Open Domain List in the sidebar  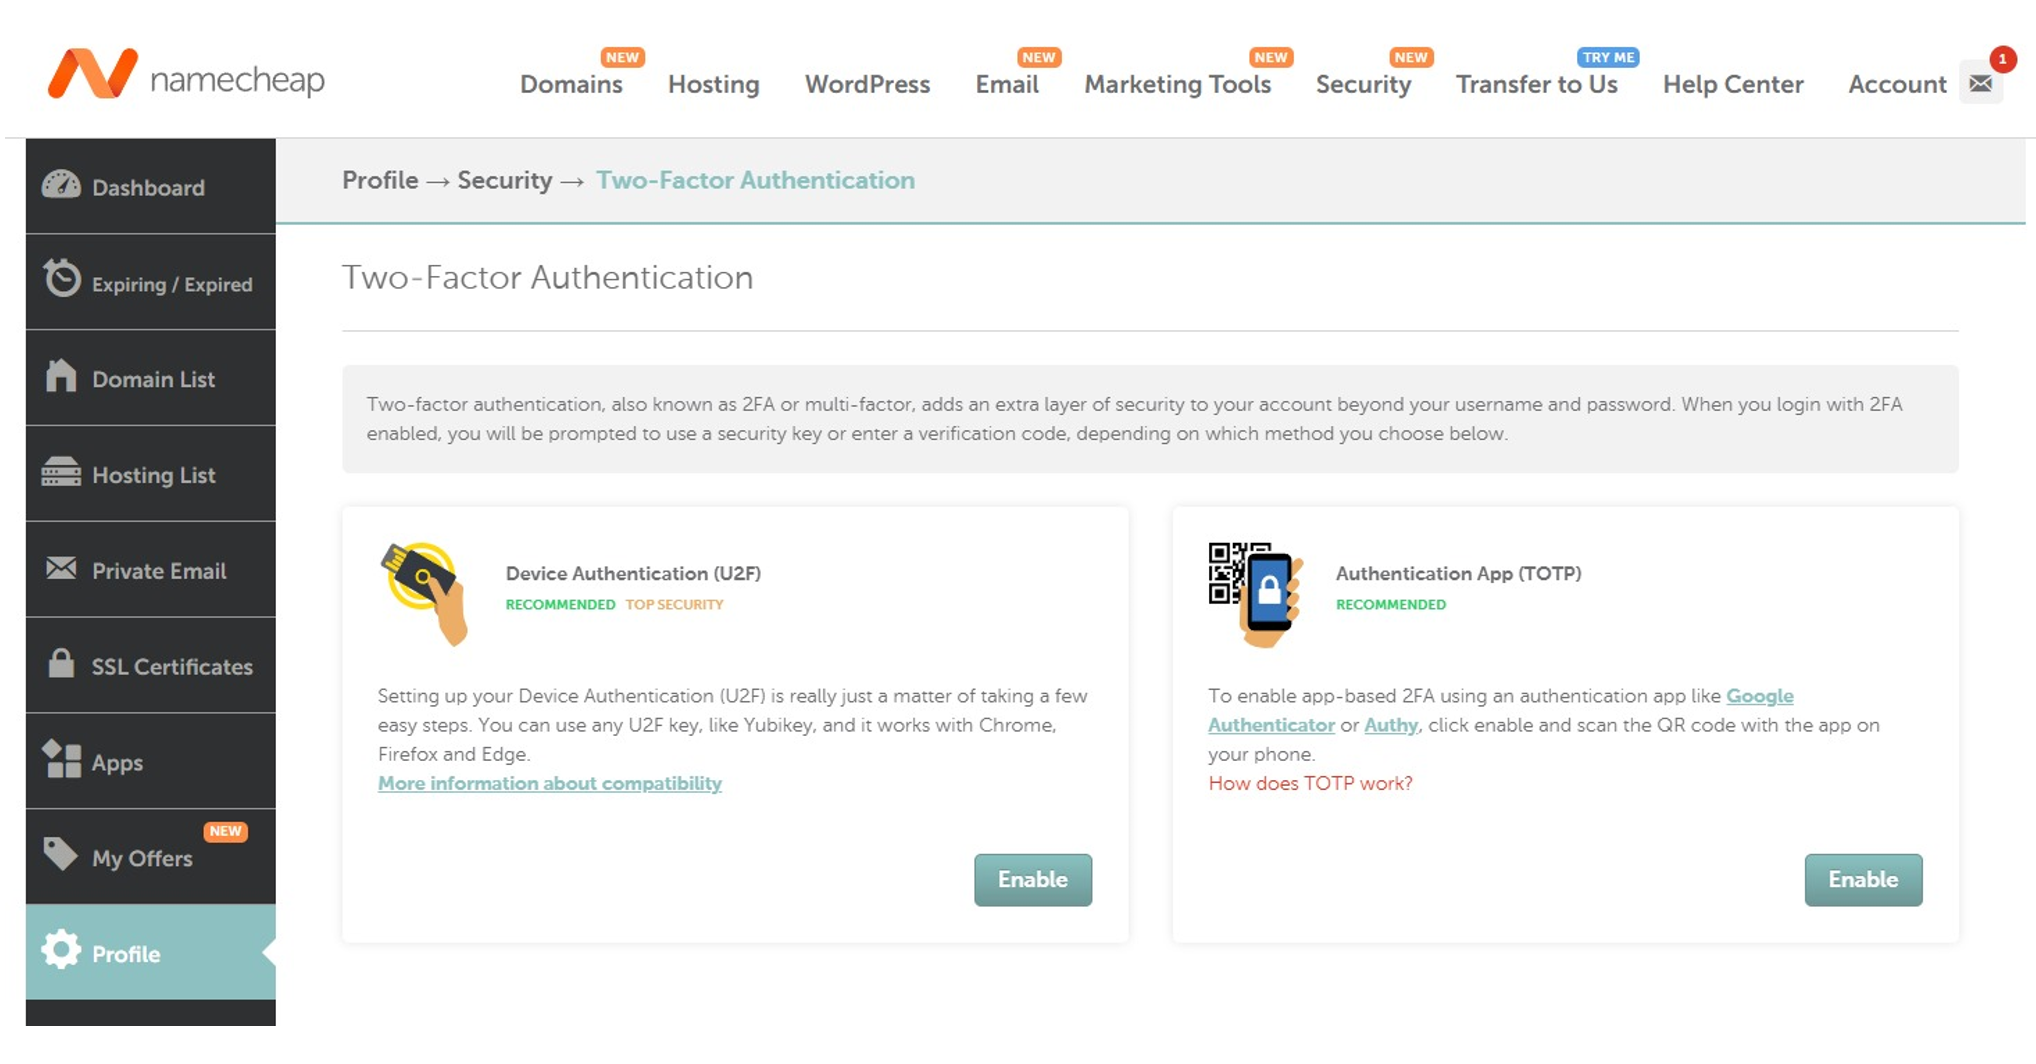(x=151, y=378)
